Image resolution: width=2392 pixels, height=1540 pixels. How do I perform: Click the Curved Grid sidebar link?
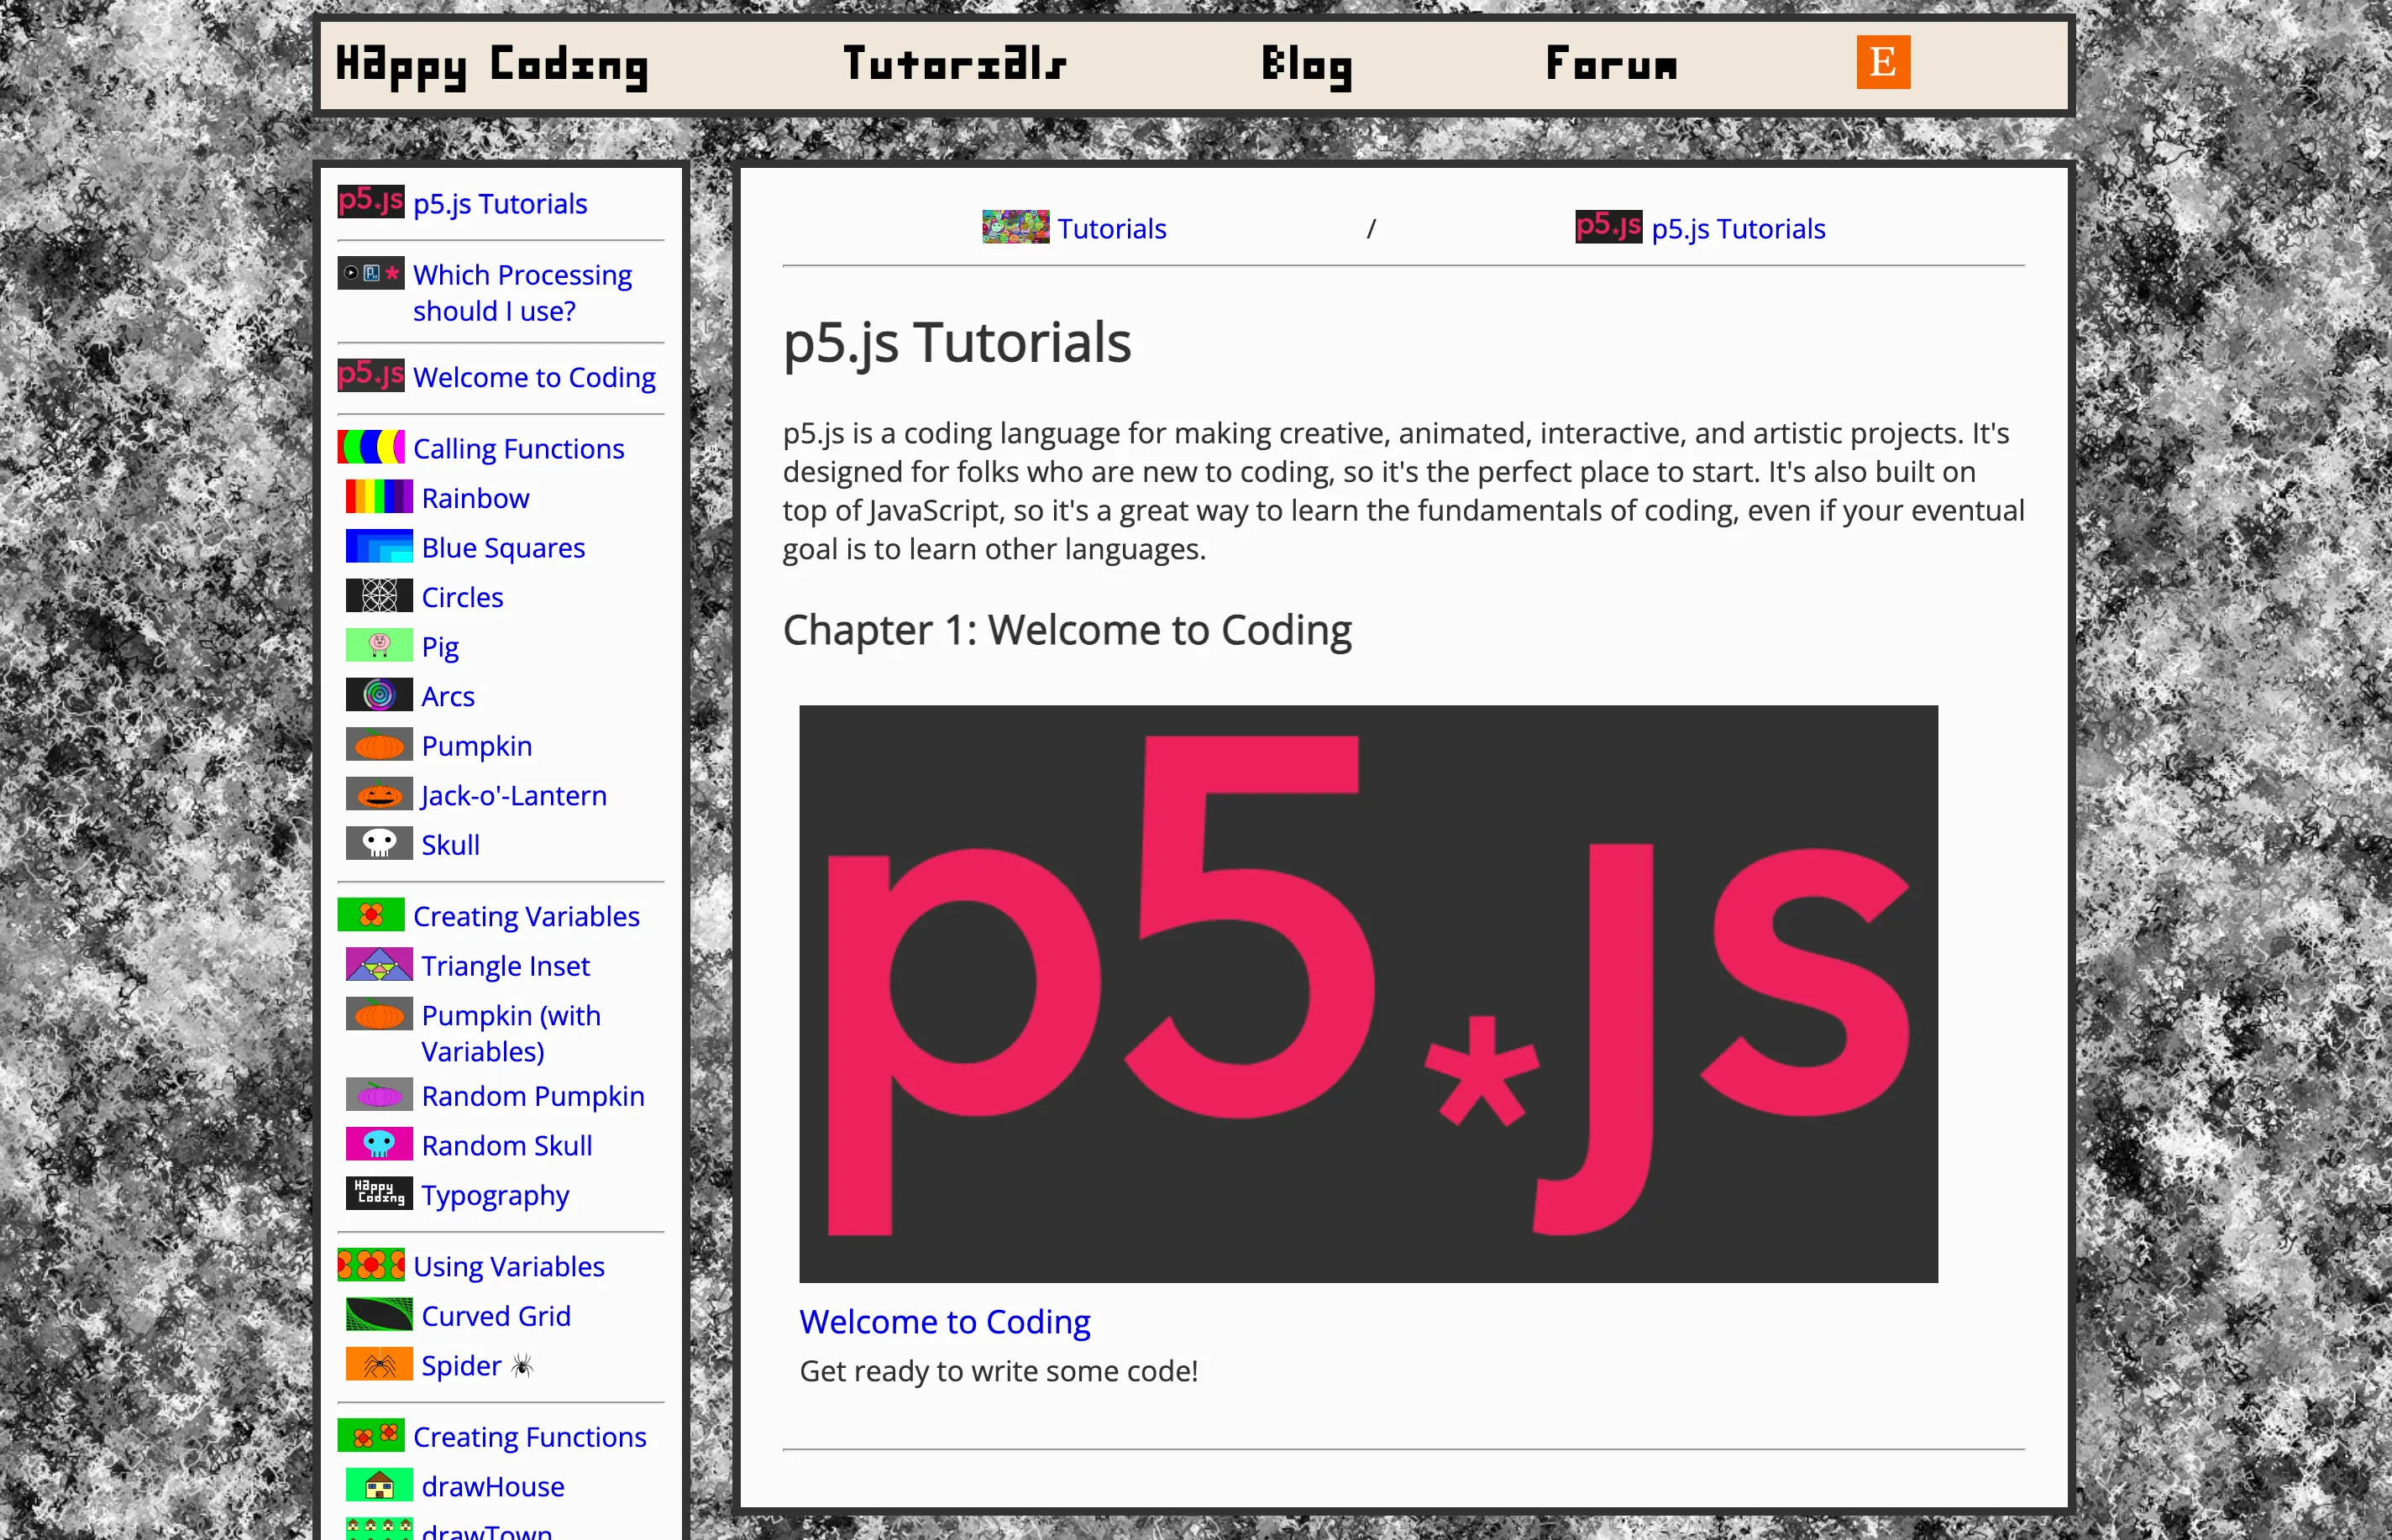(x=496, y=1315)
